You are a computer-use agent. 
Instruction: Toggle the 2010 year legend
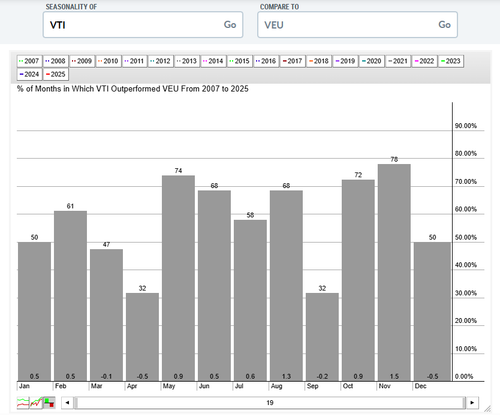click(108, 61)
